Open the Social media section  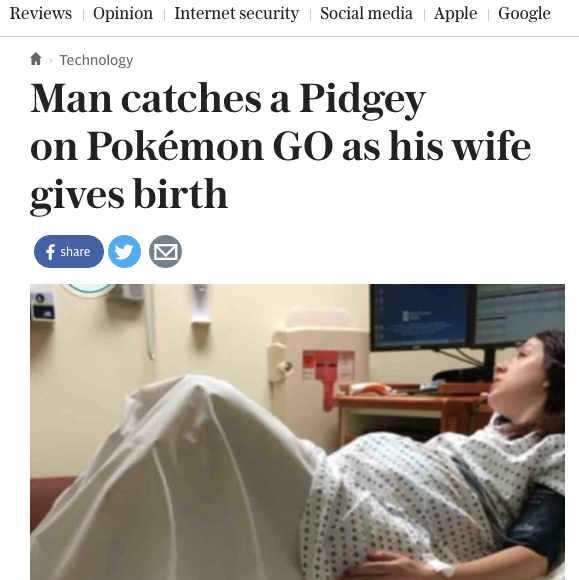click(366, 14)
